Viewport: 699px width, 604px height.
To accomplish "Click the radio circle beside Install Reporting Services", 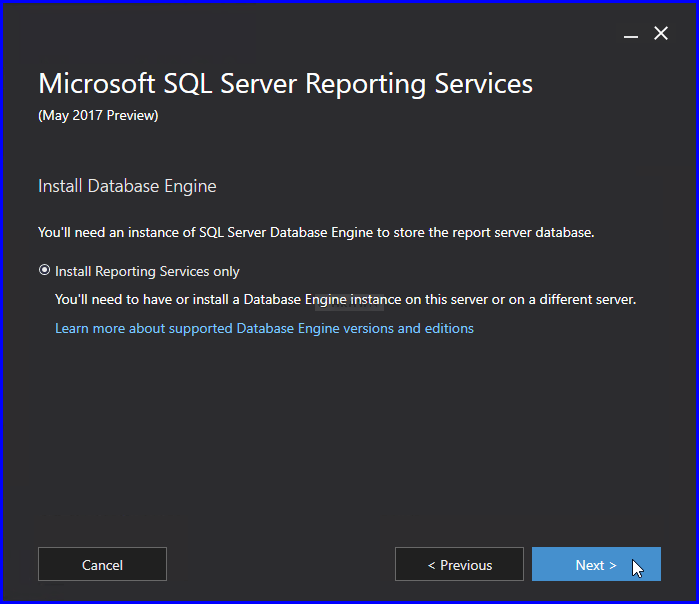I will pos(44,271).
